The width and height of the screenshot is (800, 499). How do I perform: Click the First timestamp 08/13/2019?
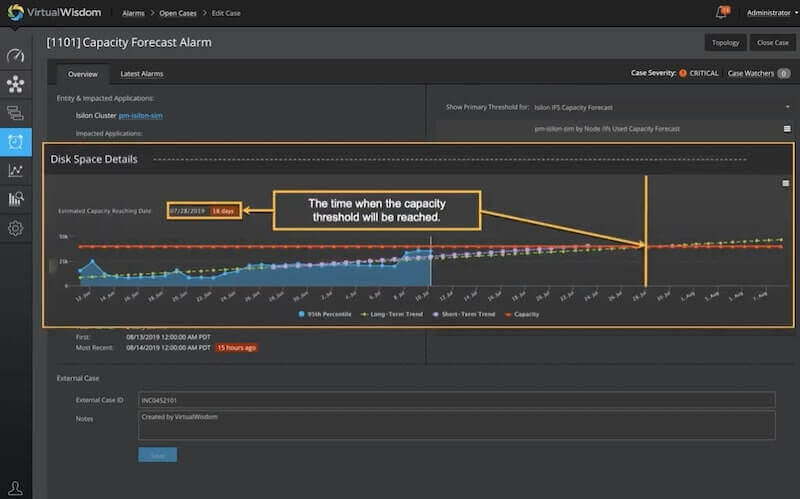click(168, 337)
